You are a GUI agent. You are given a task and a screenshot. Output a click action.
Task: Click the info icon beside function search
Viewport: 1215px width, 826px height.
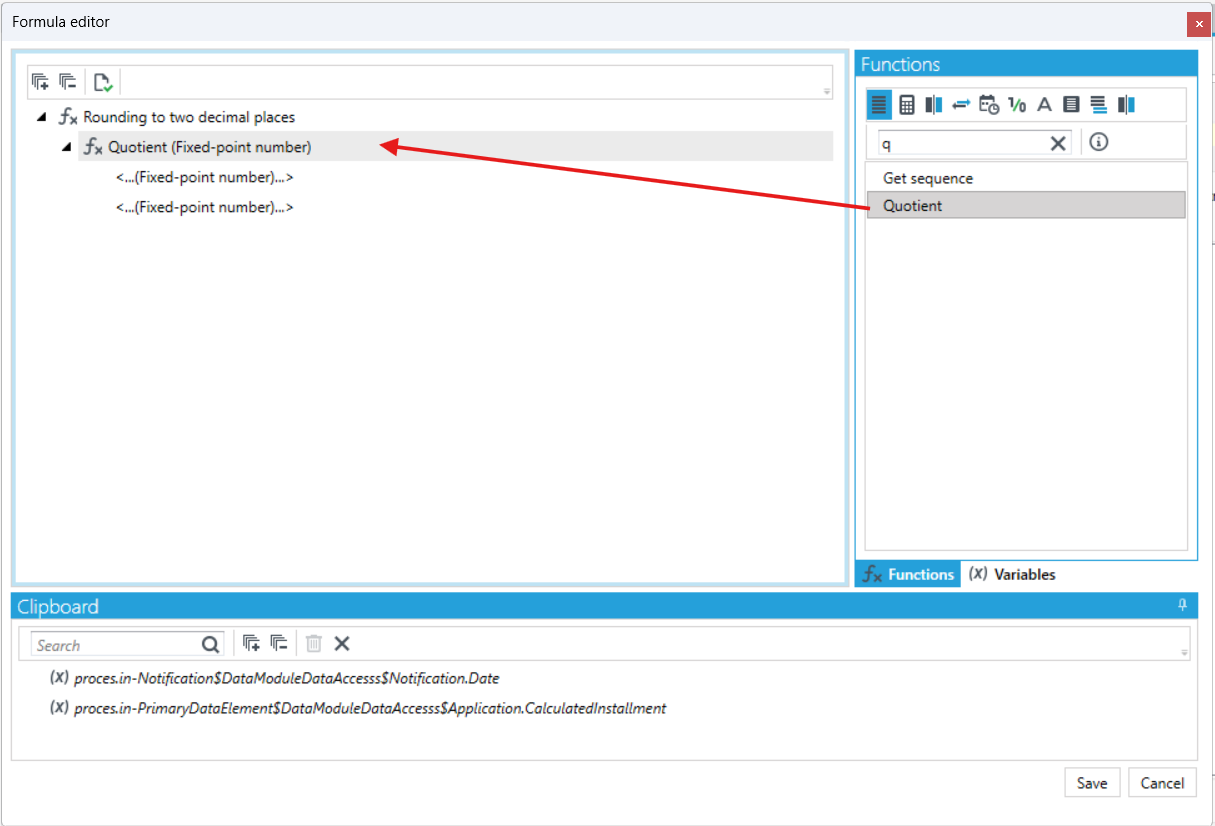[1099, 142]
